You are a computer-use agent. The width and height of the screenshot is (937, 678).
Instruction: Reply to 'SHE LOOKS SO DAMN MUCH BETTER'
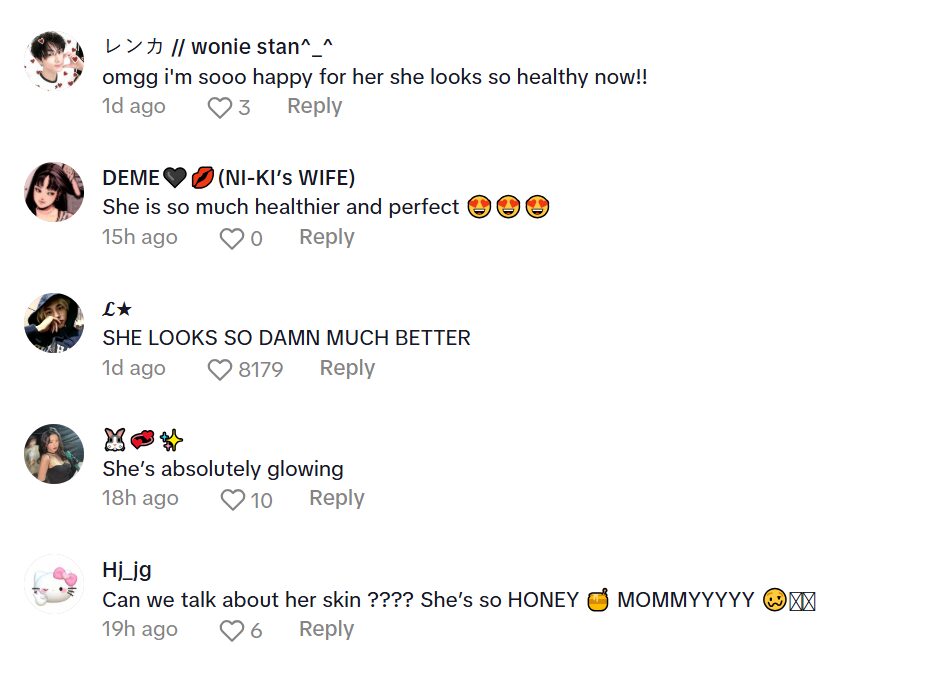347,369
